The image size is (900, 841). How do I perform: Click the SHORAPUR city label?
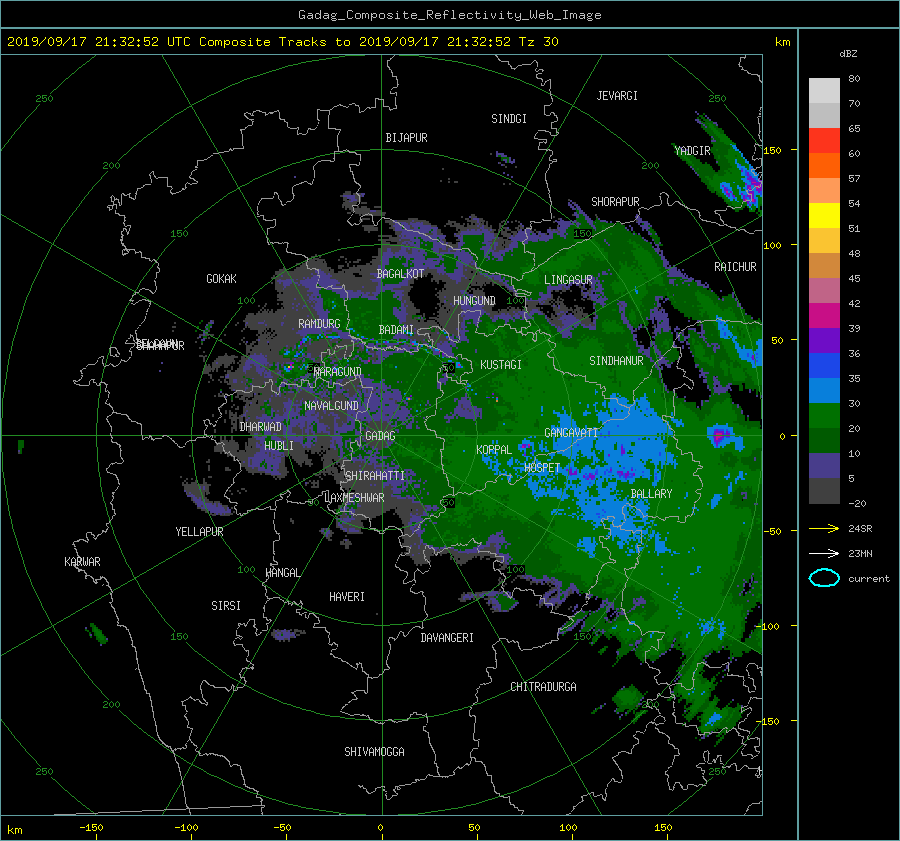615,202
